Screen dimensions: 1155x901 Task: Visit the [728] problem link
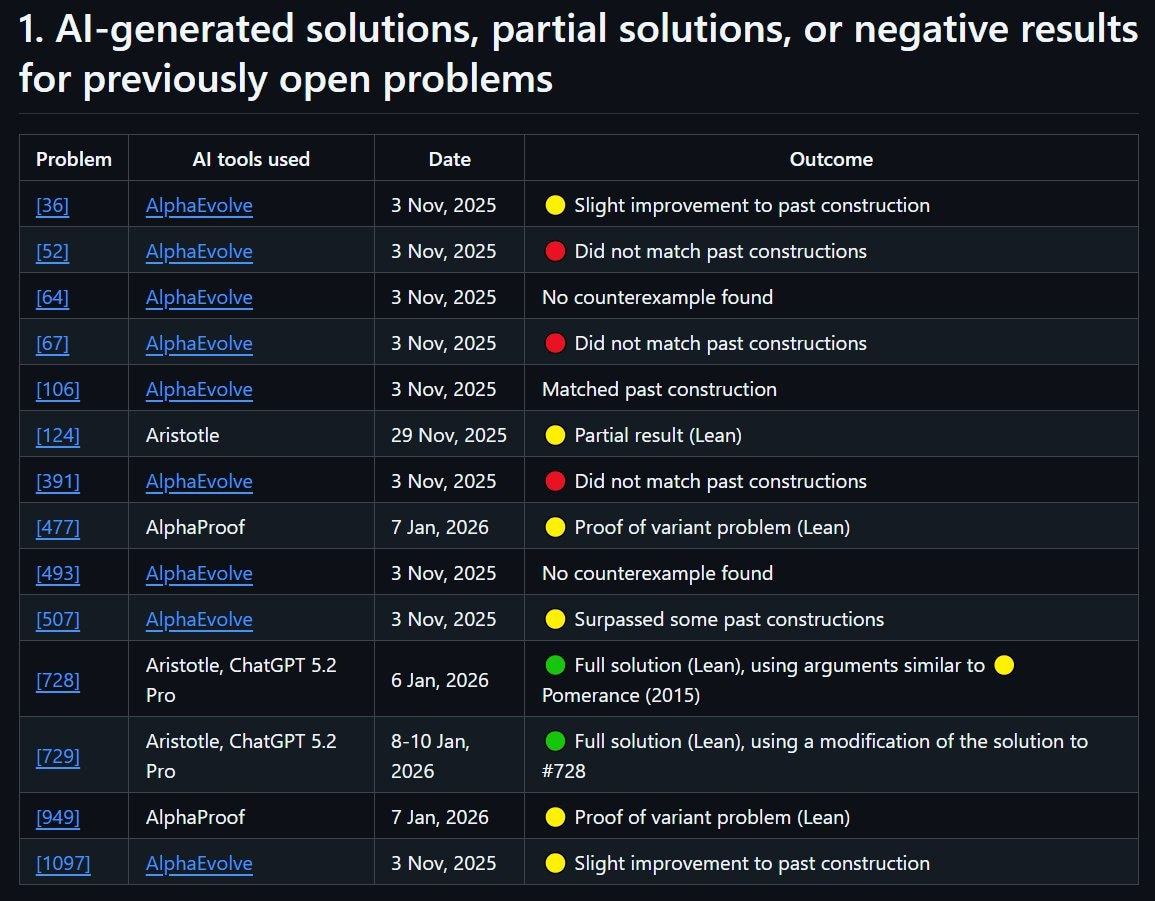pos(57,681)
